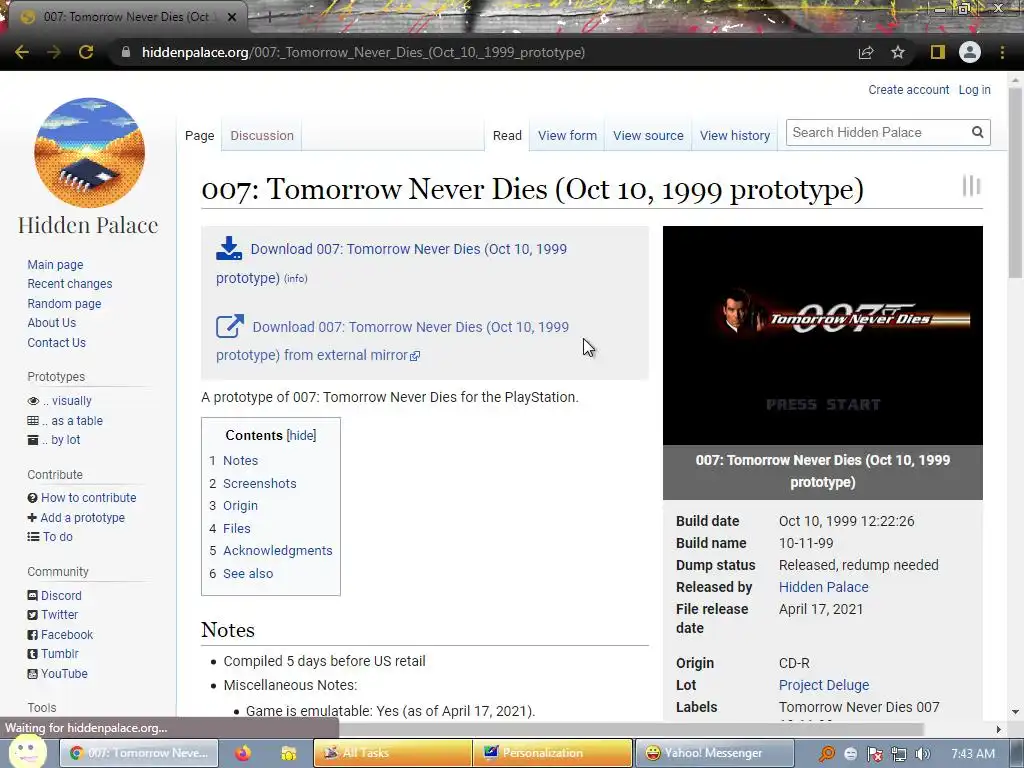
Task: Click the blue download icon
Action: pyautogui.click(x=229, y=249)
